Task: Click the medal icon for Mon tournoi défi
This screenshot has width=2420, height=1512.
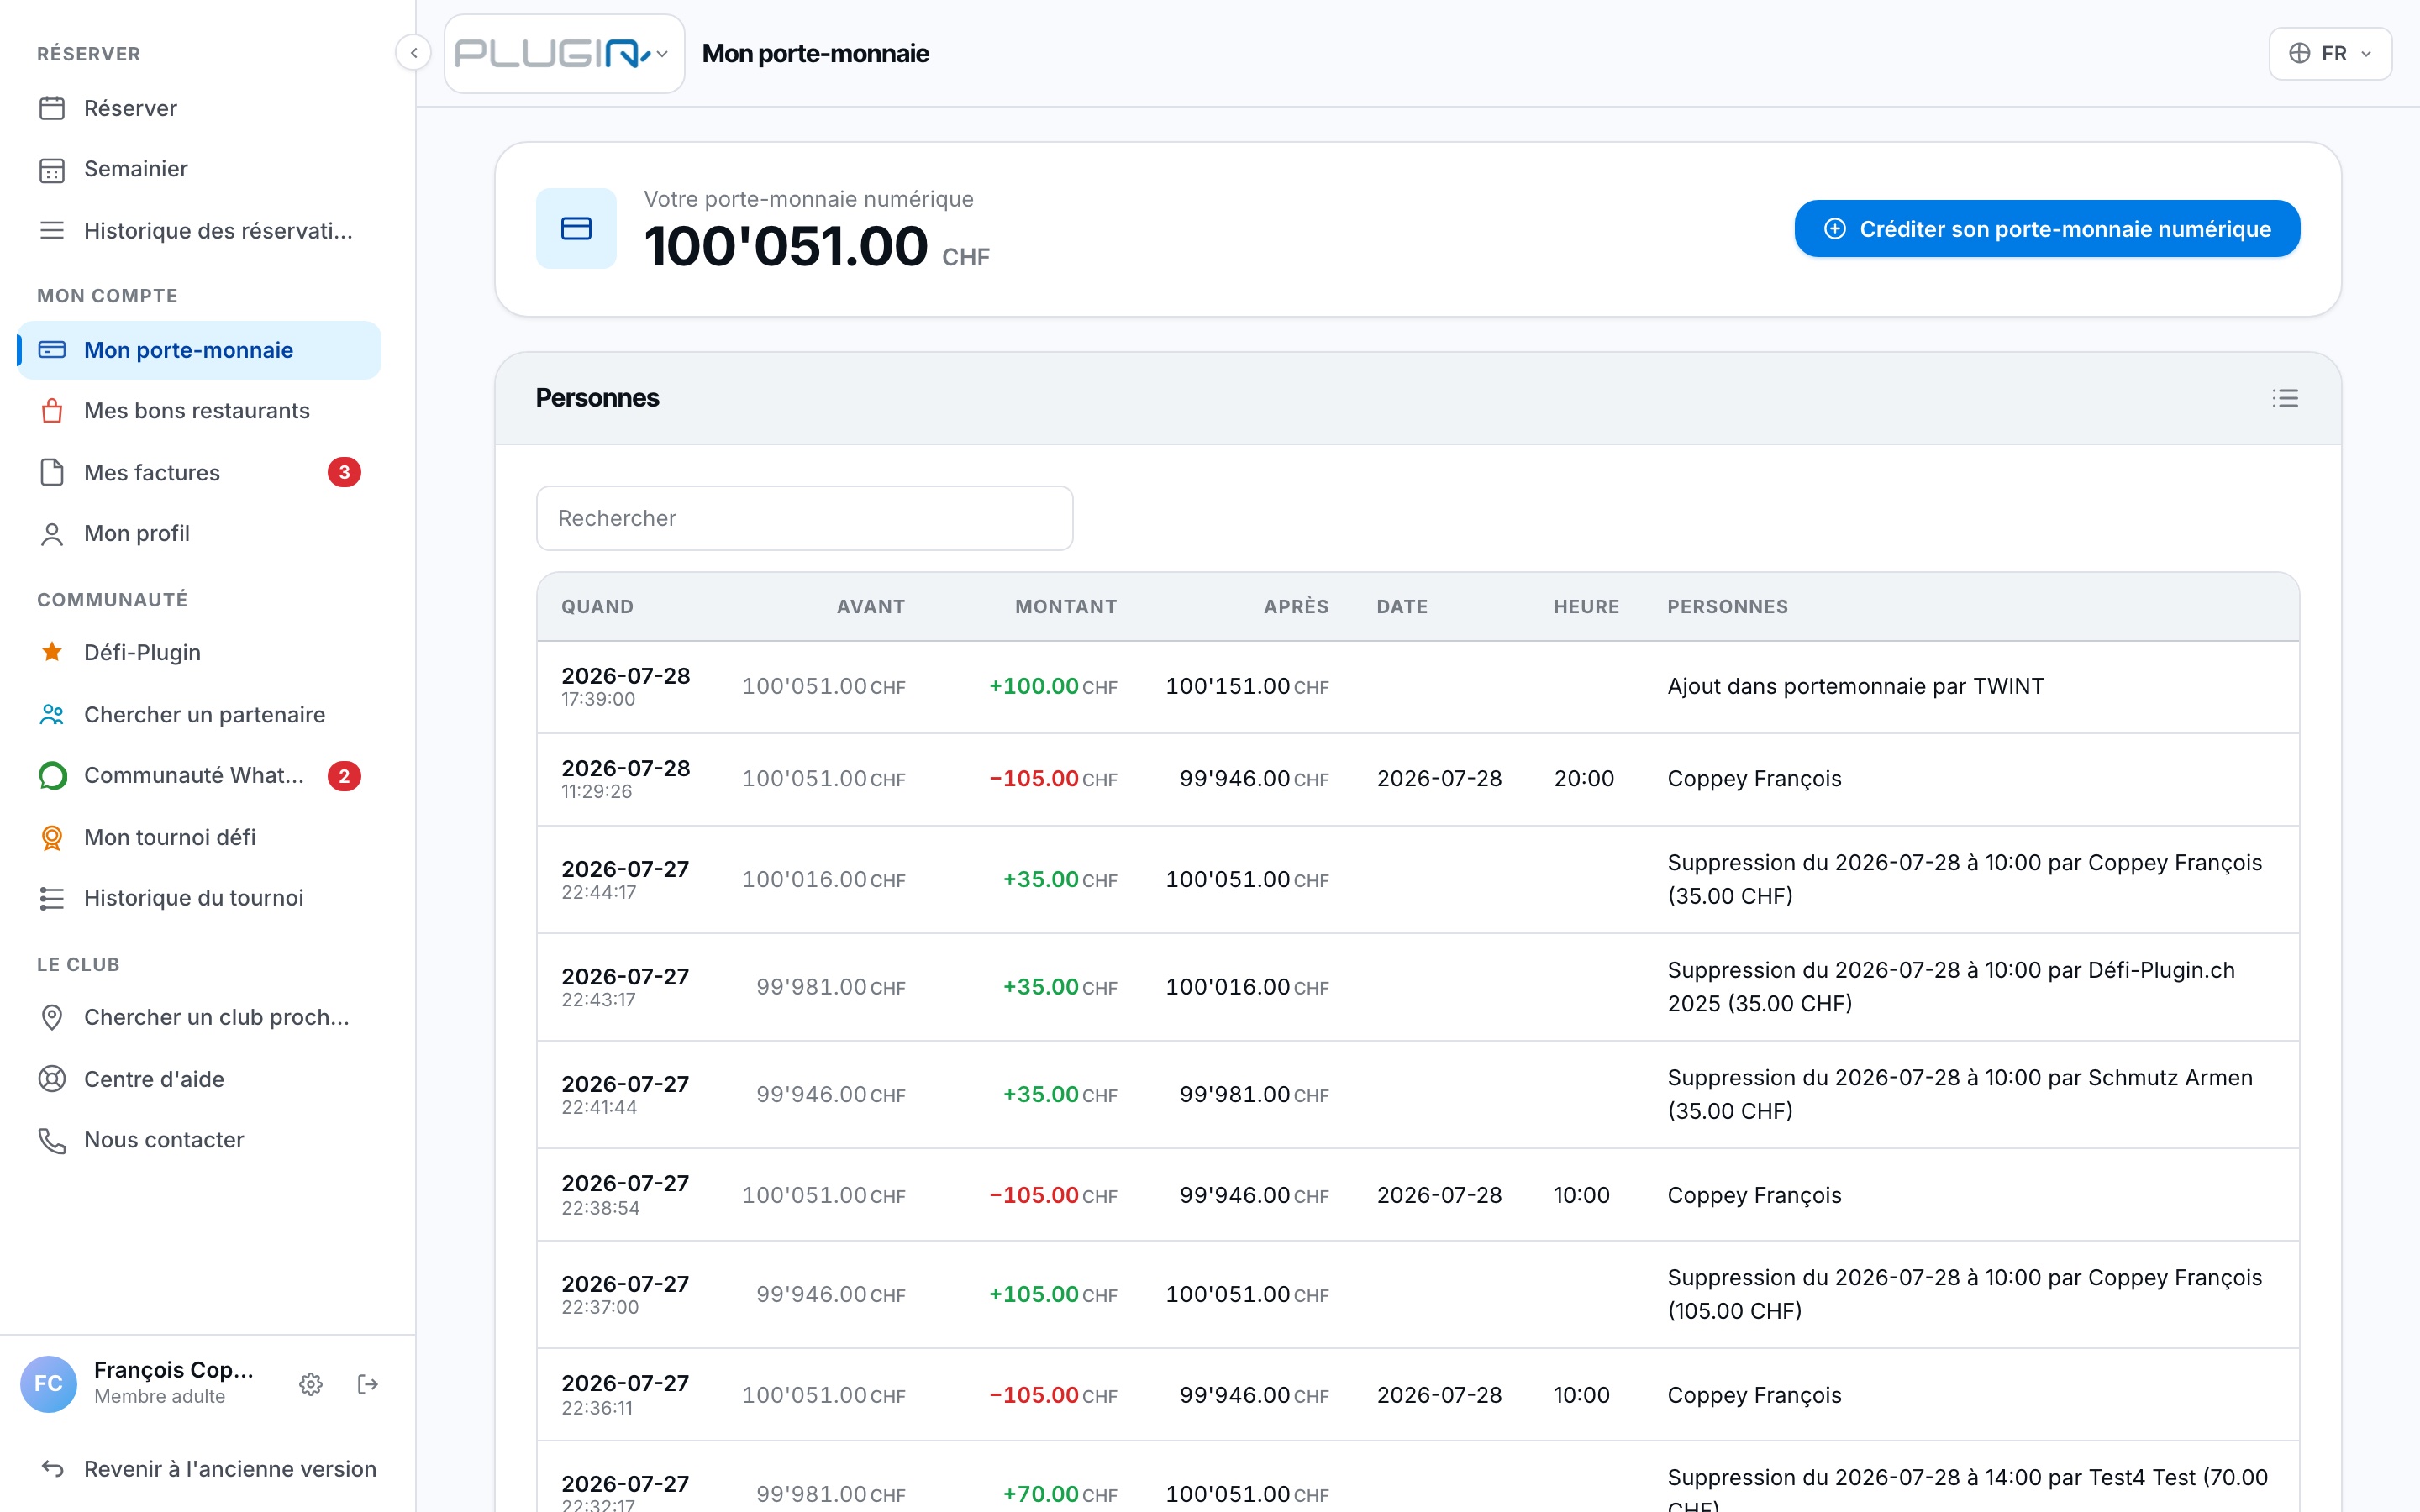Action: point(52,837)
